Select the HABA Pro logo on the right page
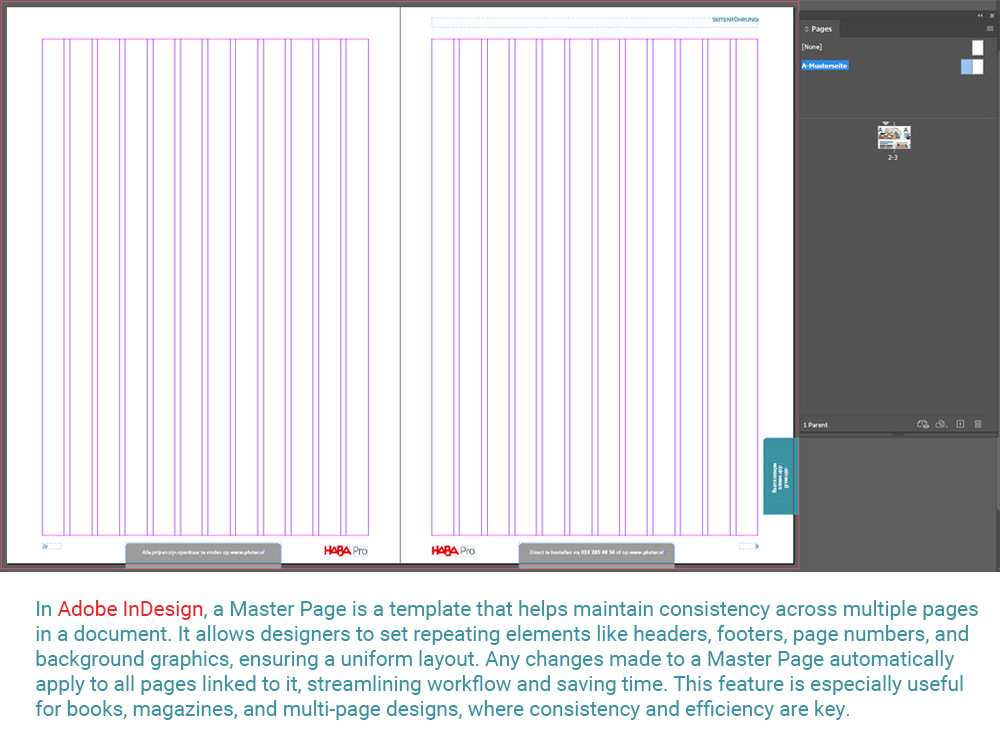 tap(453, 550)
